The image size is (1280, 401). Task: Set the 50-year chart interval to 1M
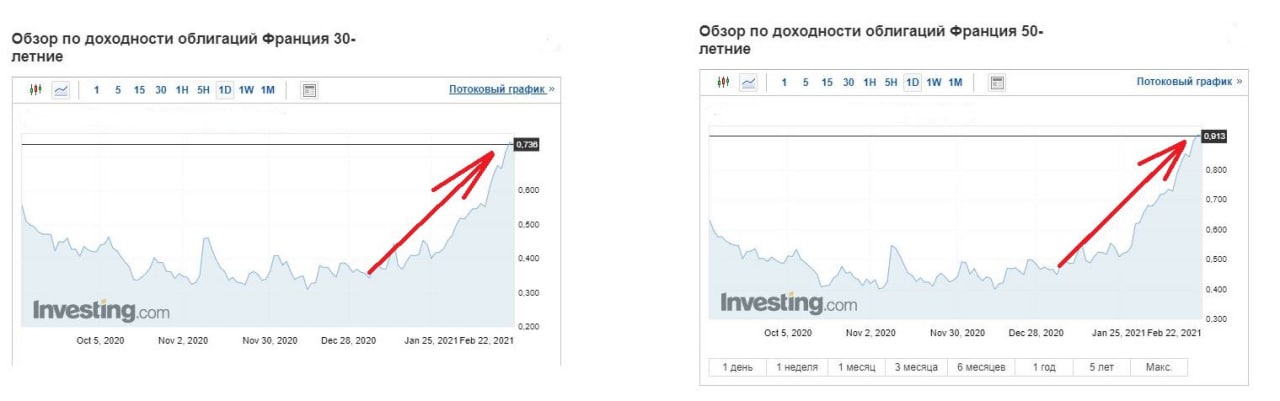pos(955,82)
